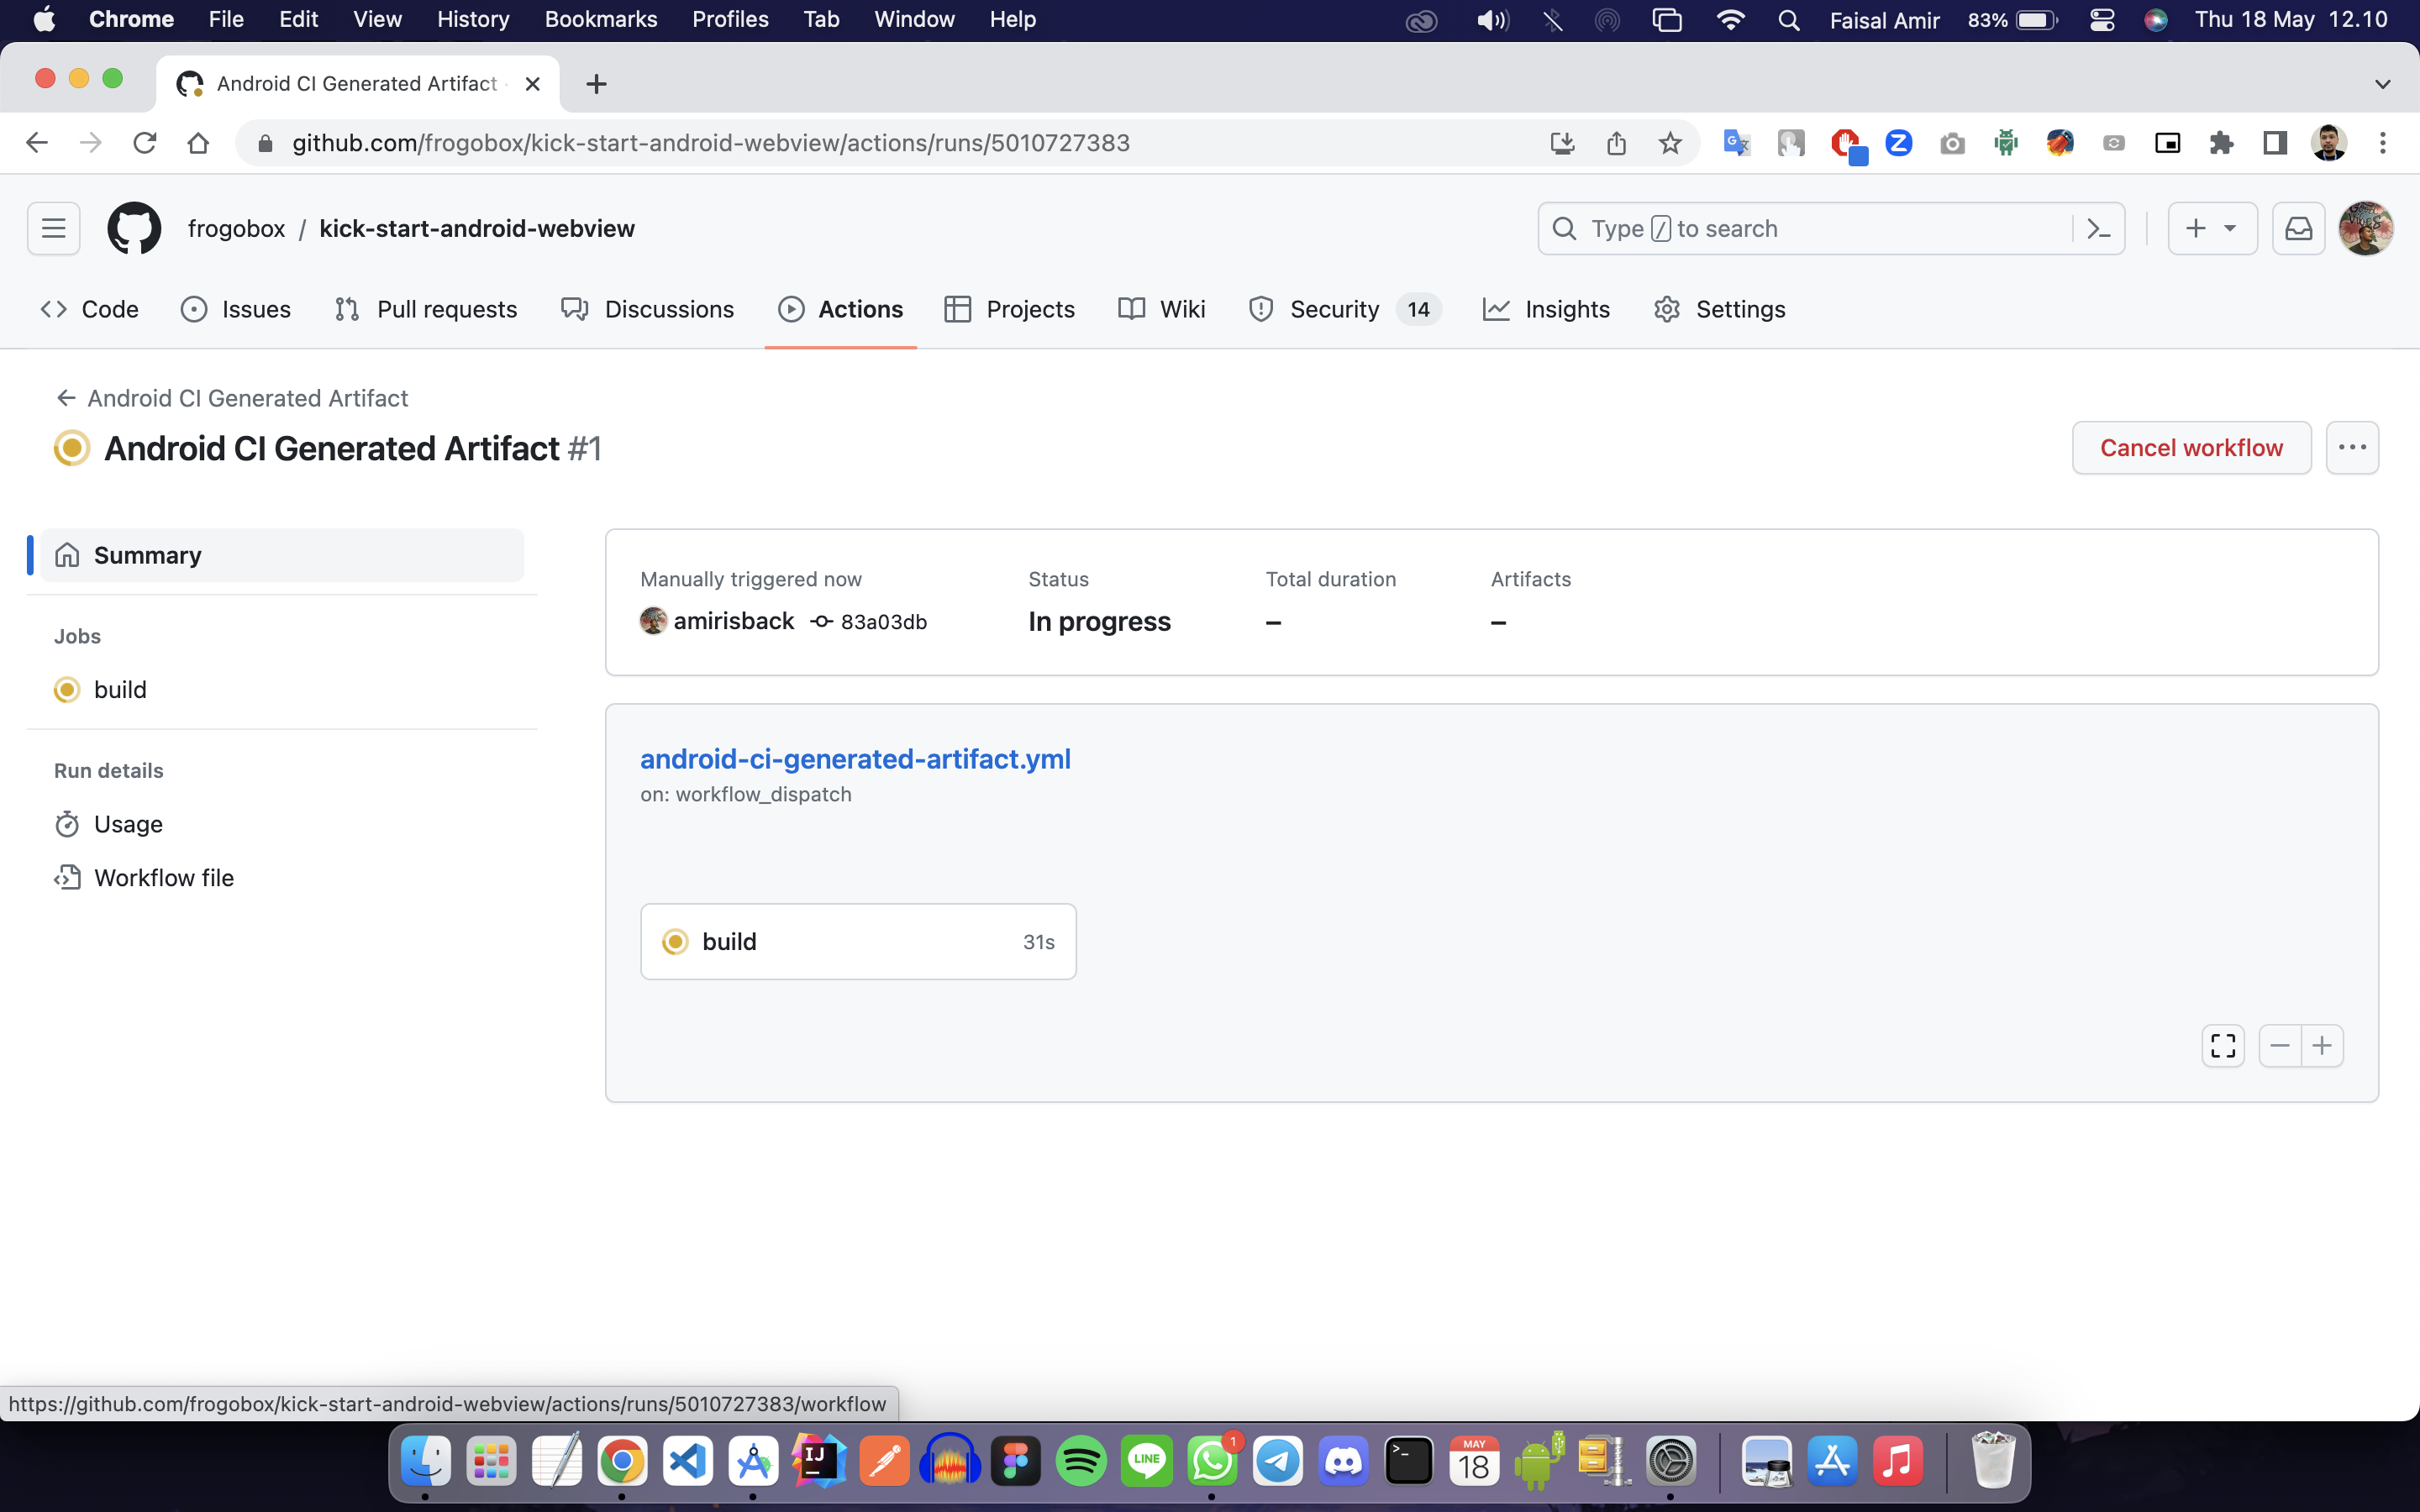The width and height of the screenshot is (2420, 1512).
Task: Expand Chrome tab search chevron
Action: [x=2382, y=84]
